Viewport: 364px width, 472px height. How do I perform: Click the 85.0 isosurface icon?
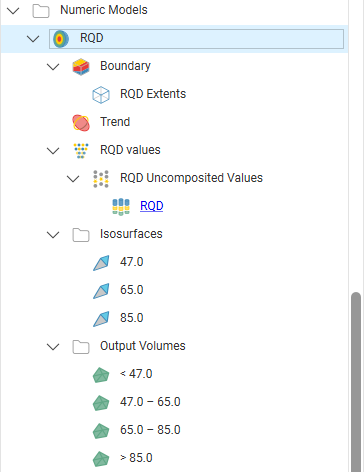coord(101,319)
